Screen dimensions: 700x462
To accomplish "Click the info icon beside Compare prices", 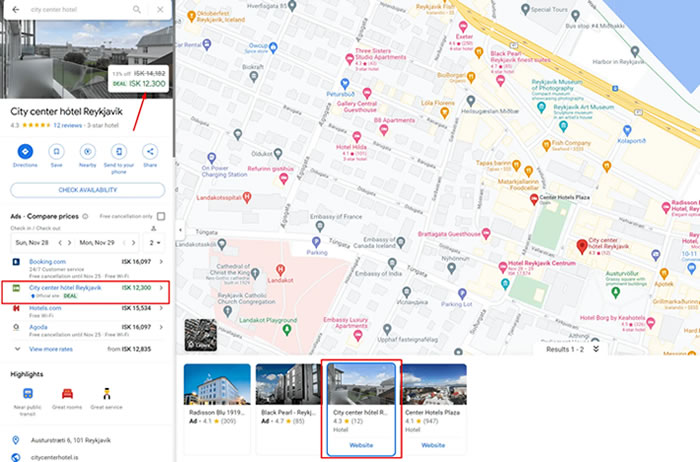I will (x=85, y=216).
